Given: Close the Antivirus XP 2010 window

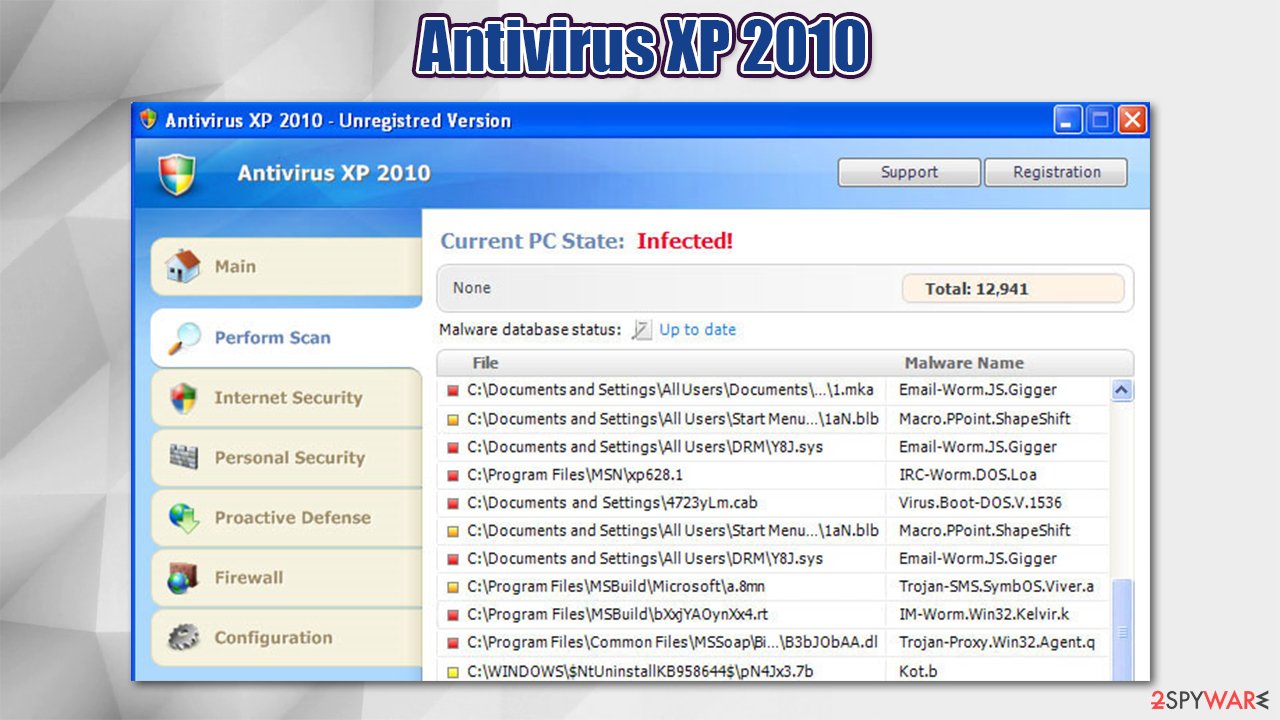Looking at the screenshot, I should point(1132,121).
